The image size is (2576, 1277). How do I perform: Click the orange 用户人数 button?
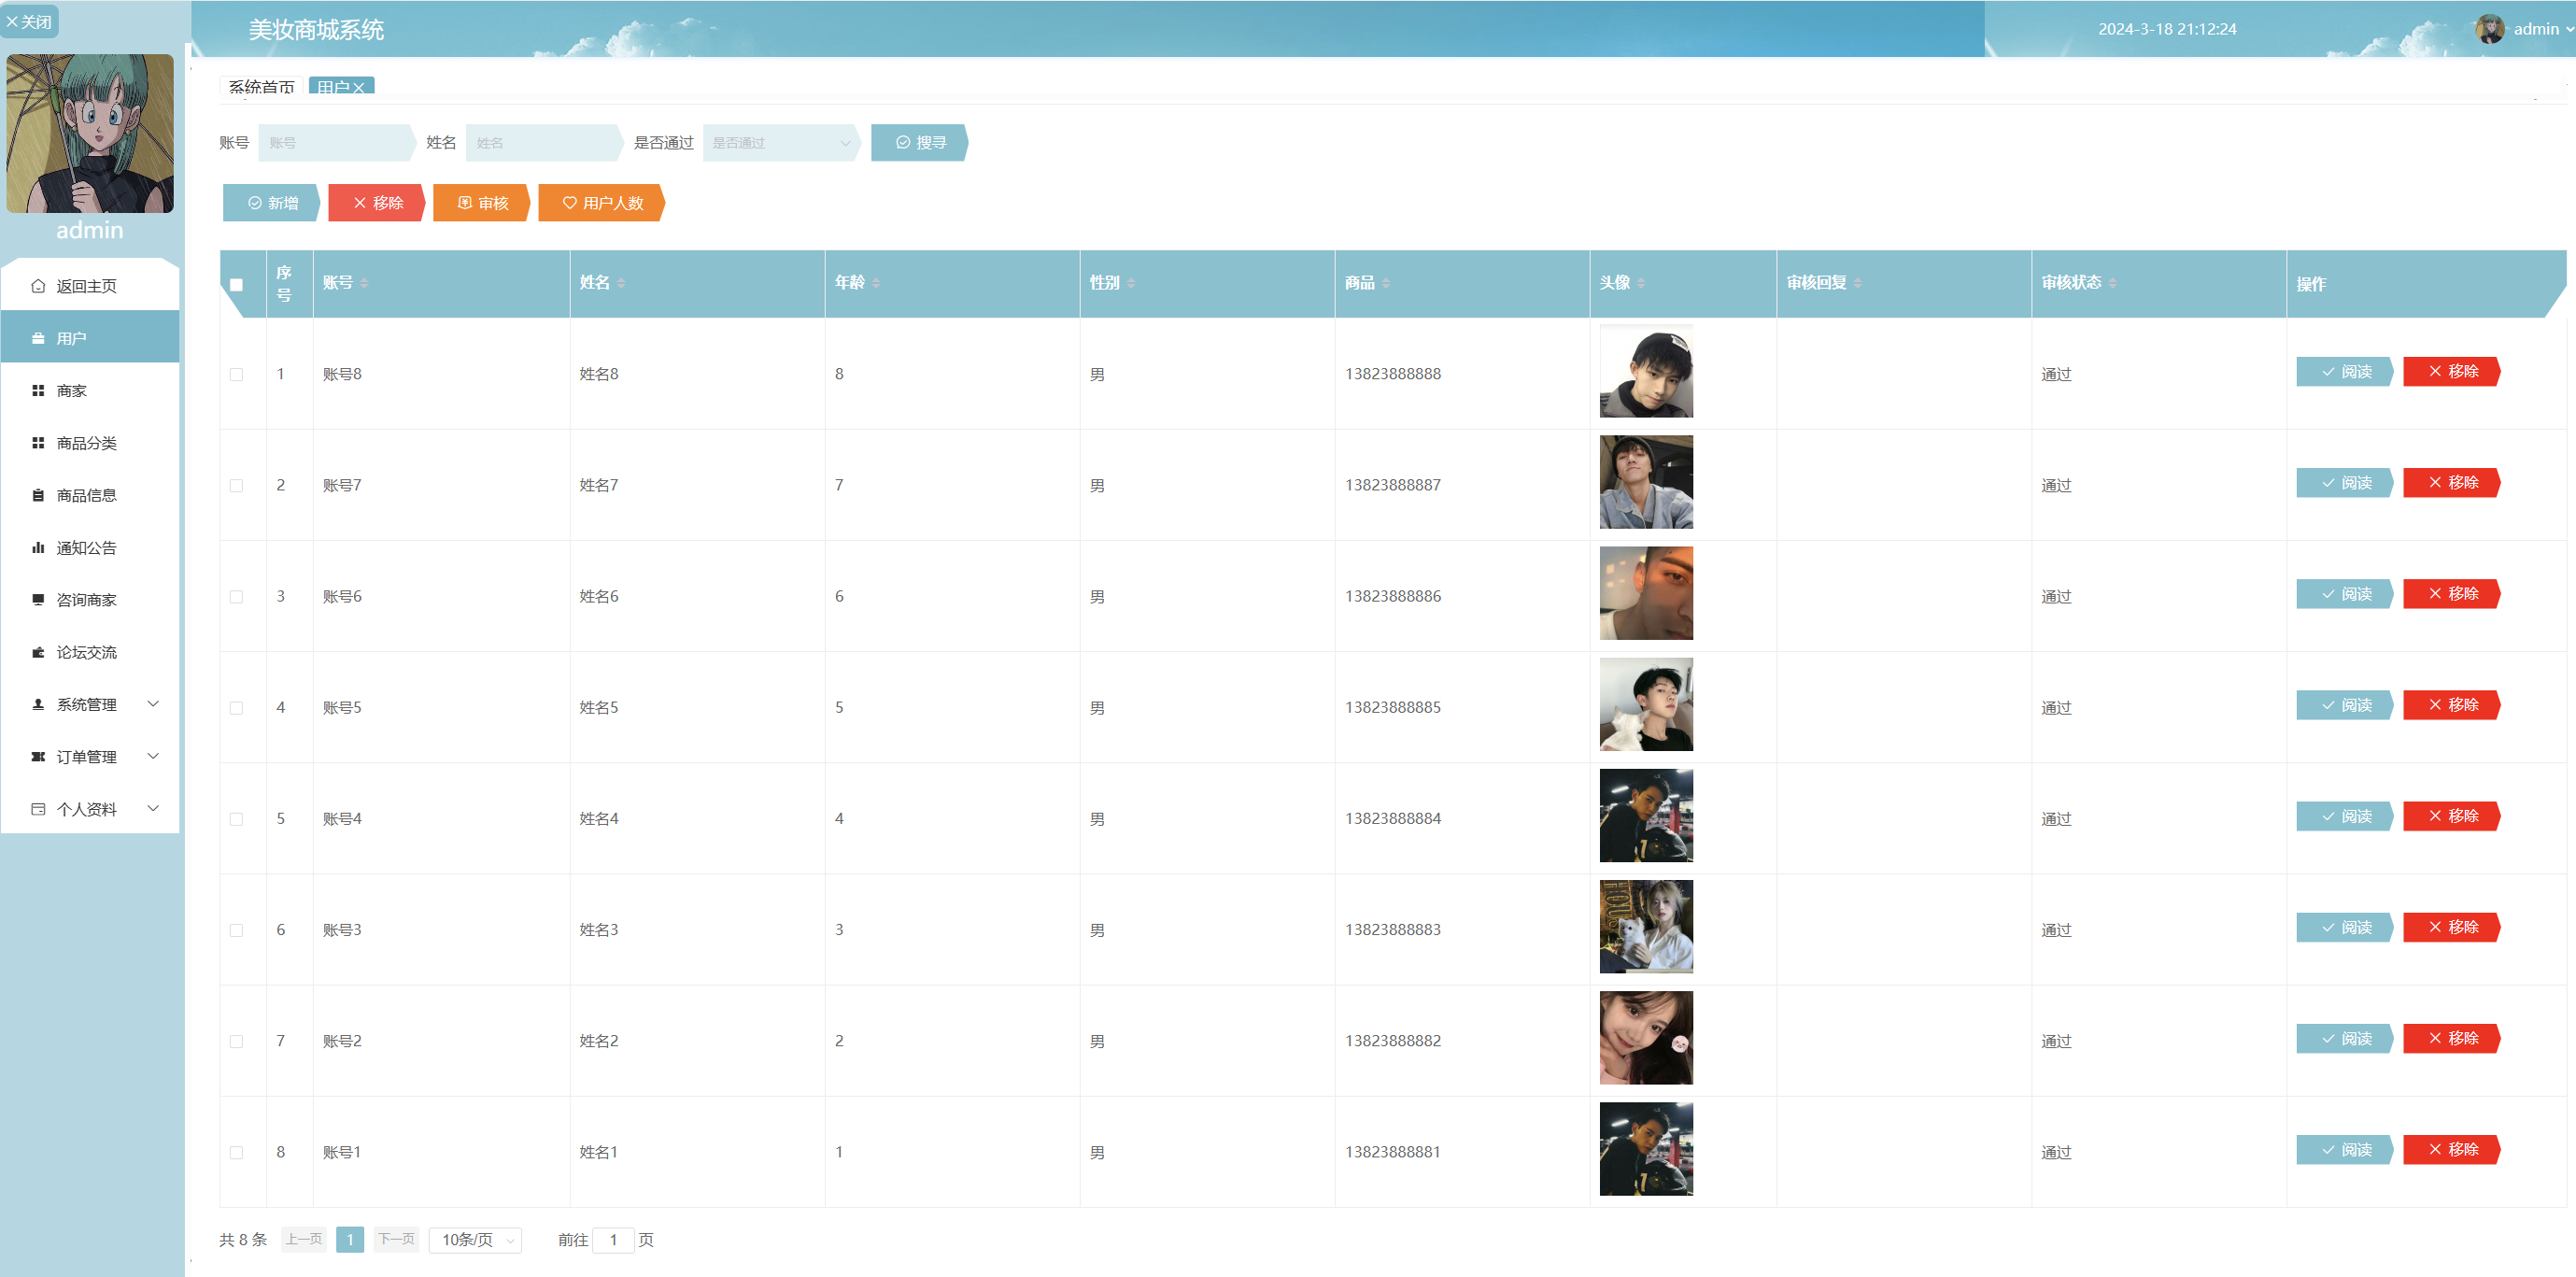[602, 203]
